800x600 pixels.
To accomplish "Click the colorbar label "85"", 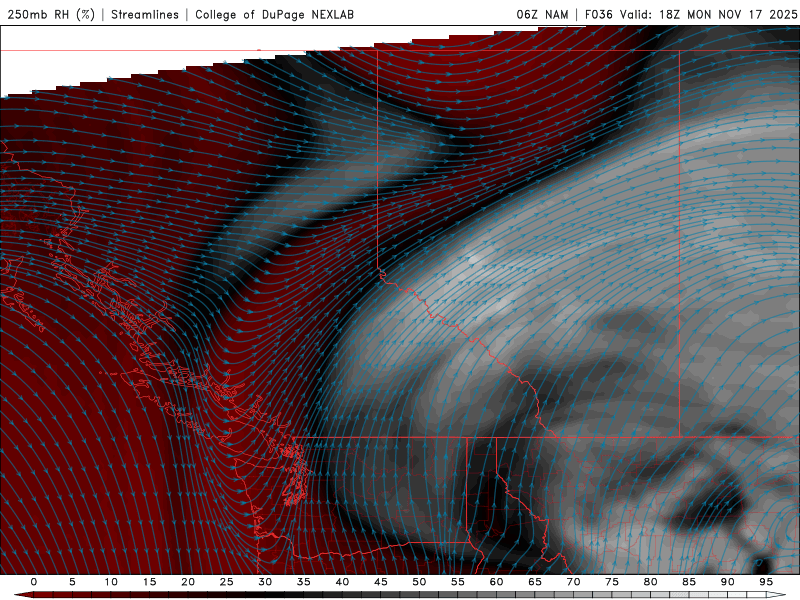I will tap(689, 582).
